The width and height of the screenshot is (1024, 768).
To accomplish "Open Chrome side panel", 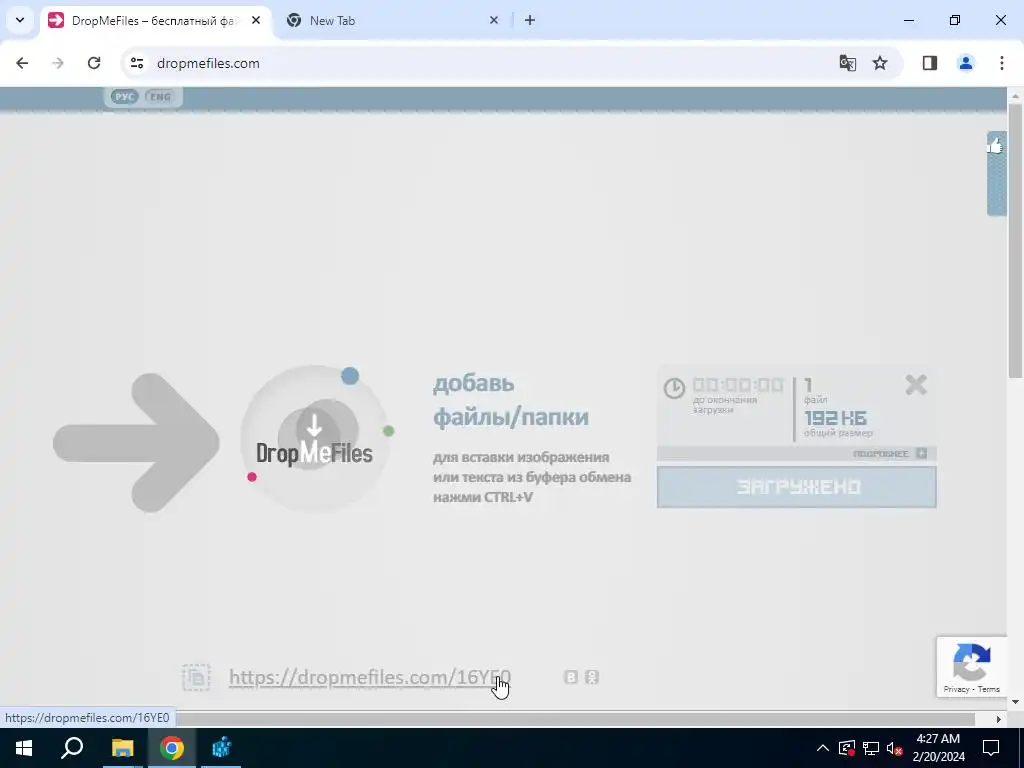I will click(x=930, y=63).
